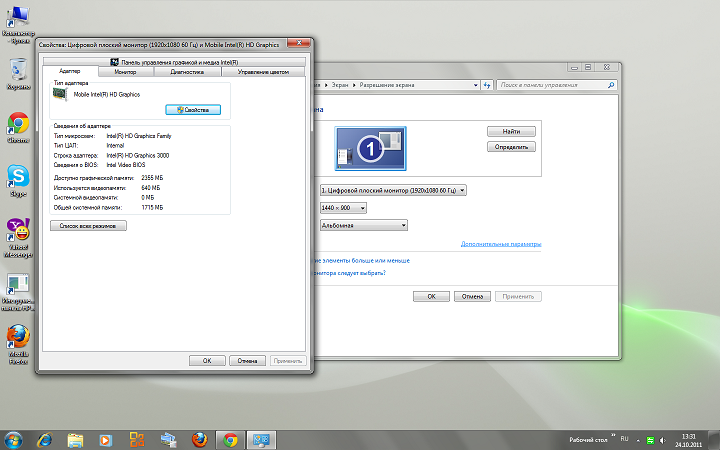The height and width of the screenshot is (450, 720).
Task: Switch to the Монитор tab
Action: (x=125, y=72)
